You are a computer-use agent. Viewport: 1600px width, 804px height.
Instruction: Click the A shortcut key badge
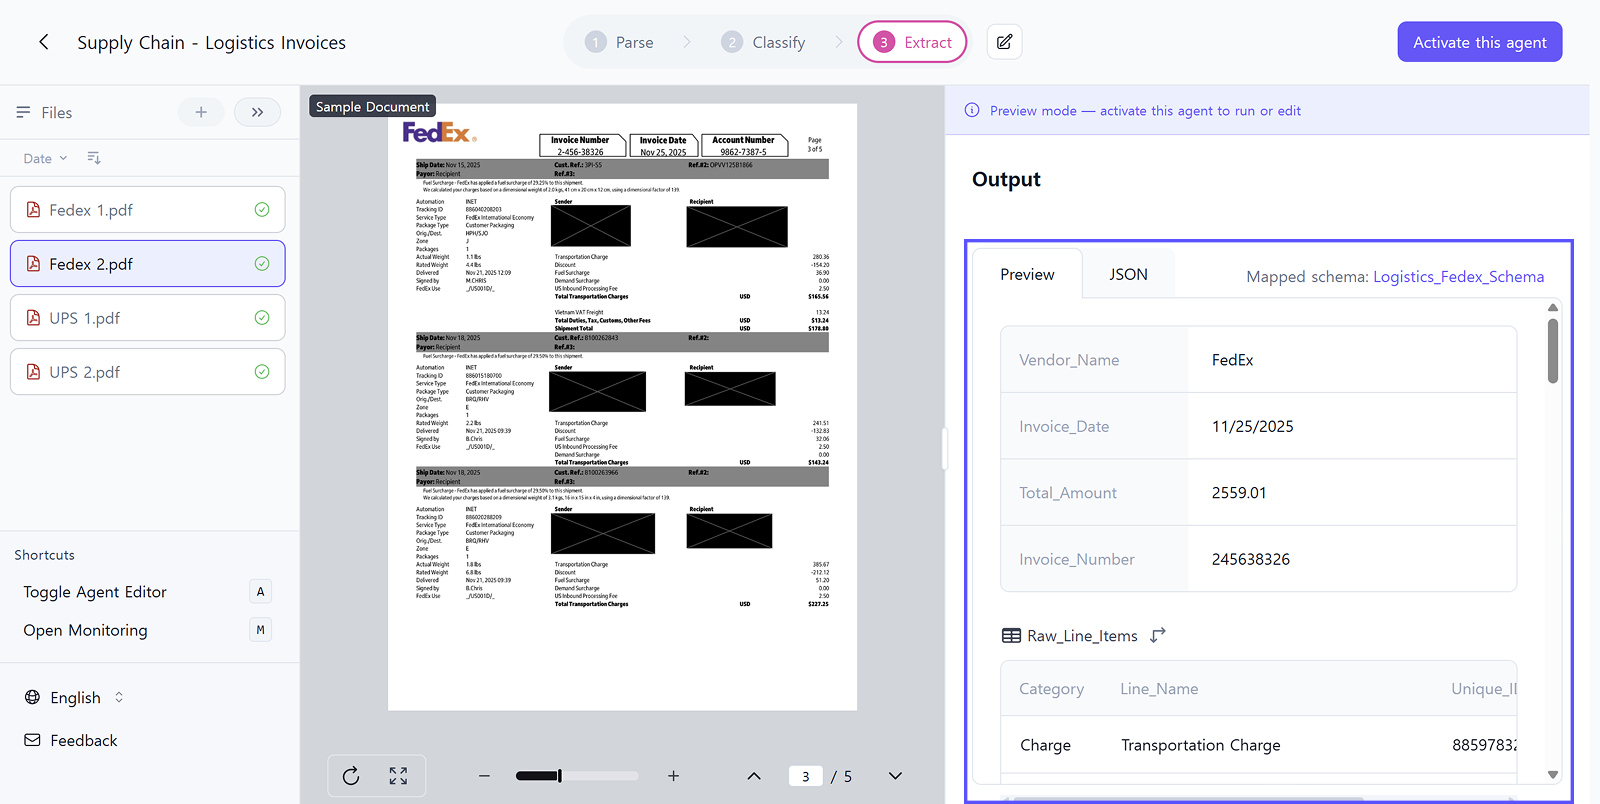tap(260, 592)
